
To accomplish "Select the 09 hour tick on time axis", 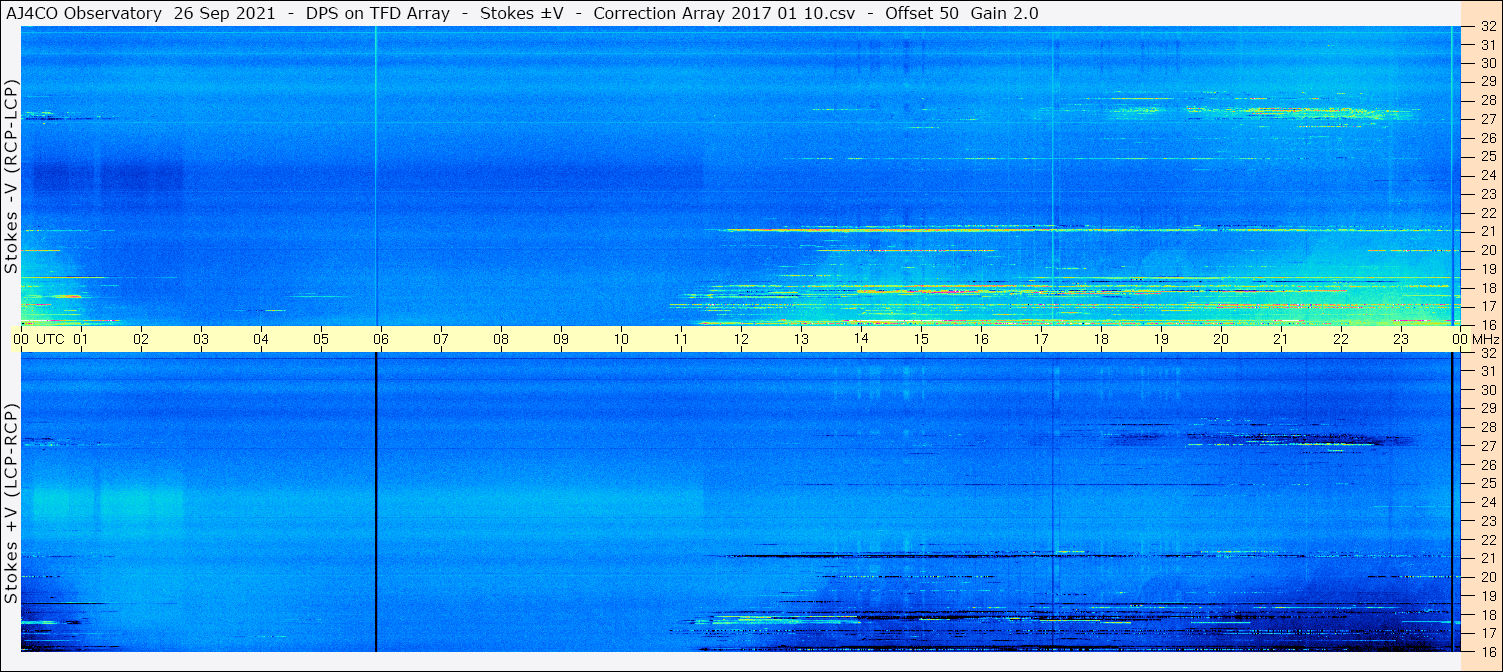I will [561, 339].
